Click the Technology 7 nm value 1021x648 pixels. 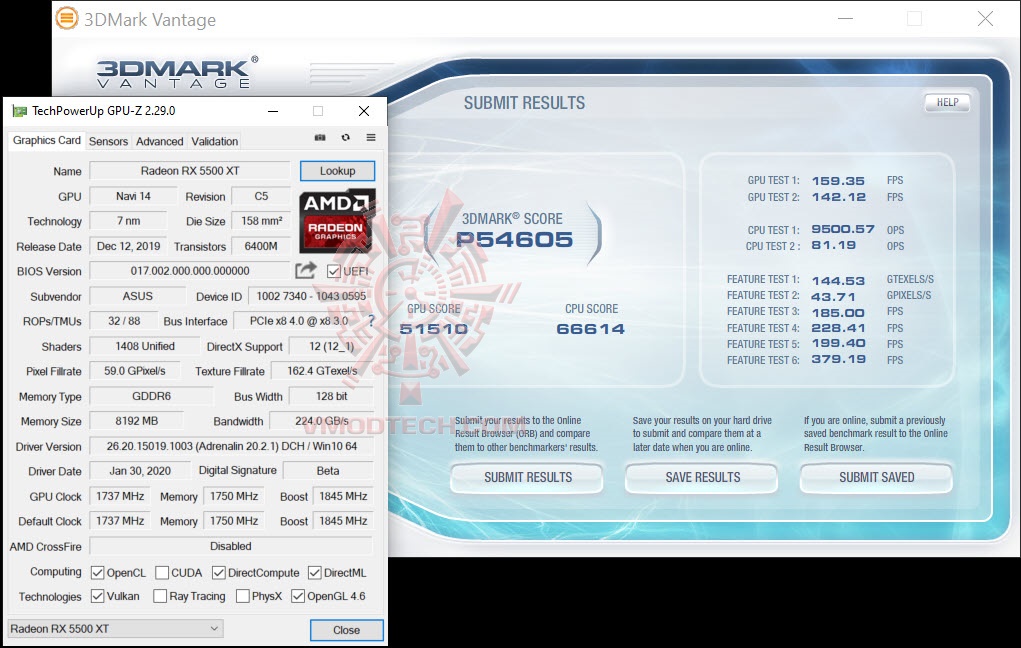click(128, 221)
